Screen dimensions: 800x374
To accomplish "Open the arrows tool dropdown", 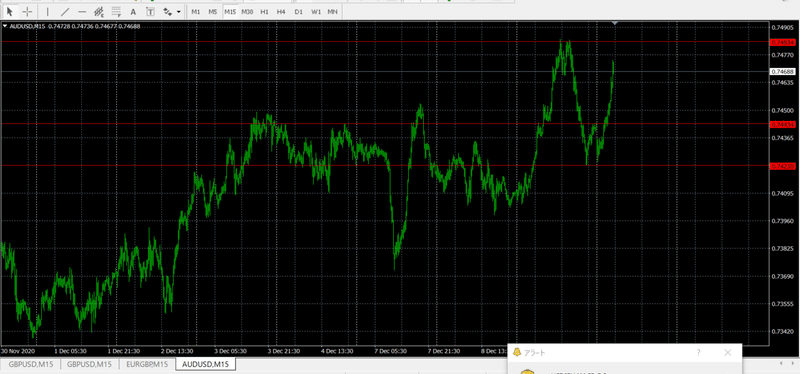I will pos(179,11).
